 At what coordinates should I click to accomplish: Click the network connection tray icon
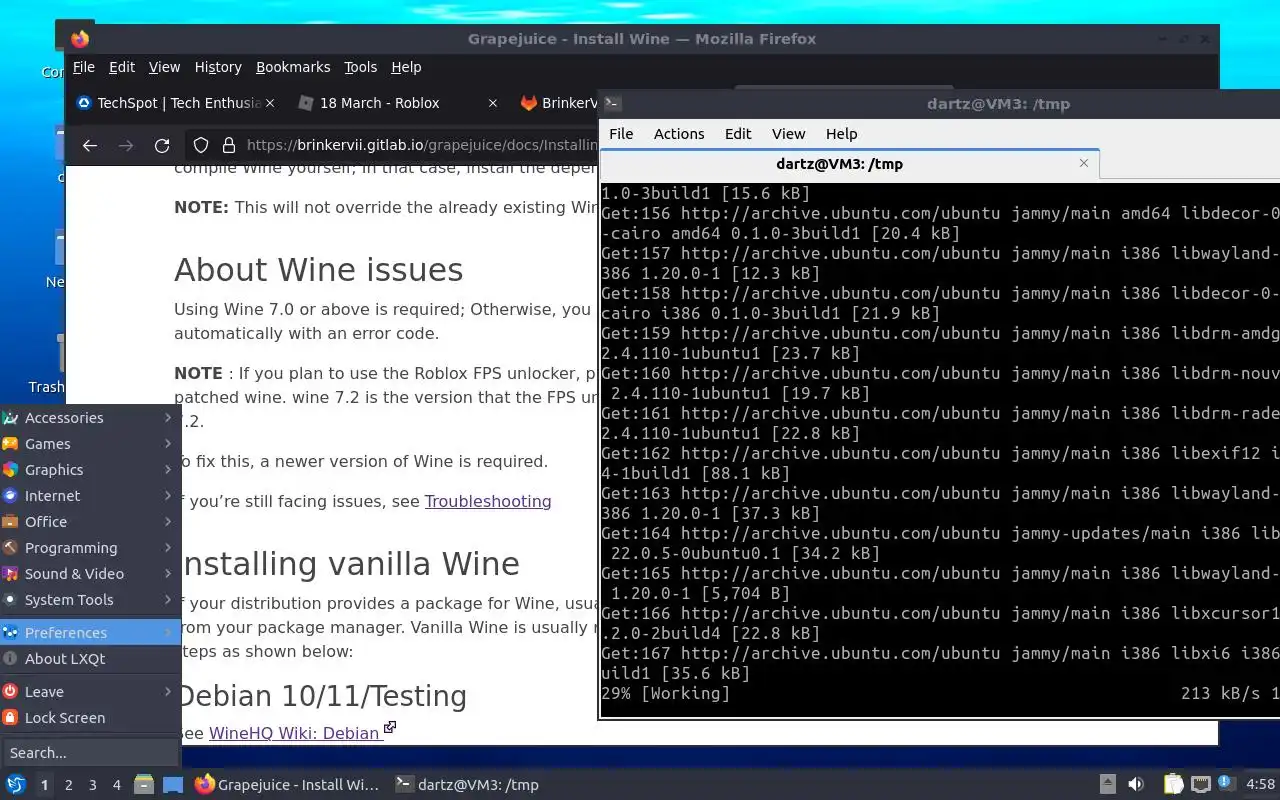(1201, 785)
